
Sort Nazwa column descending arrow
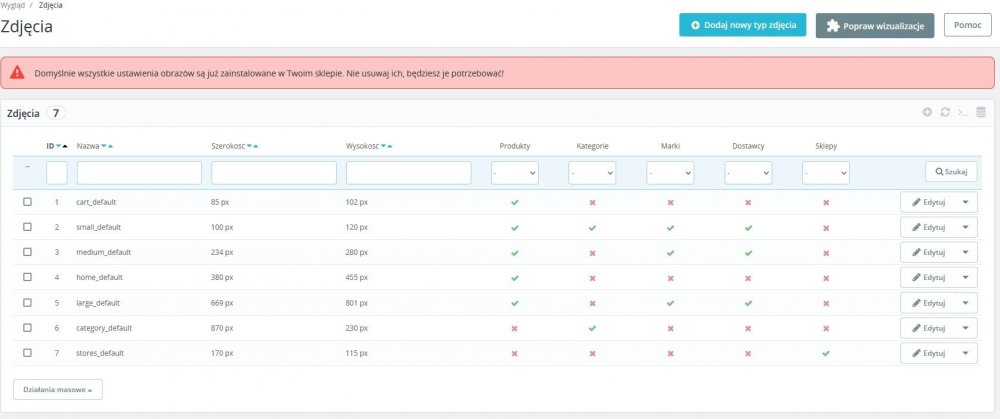coord(102,146)
